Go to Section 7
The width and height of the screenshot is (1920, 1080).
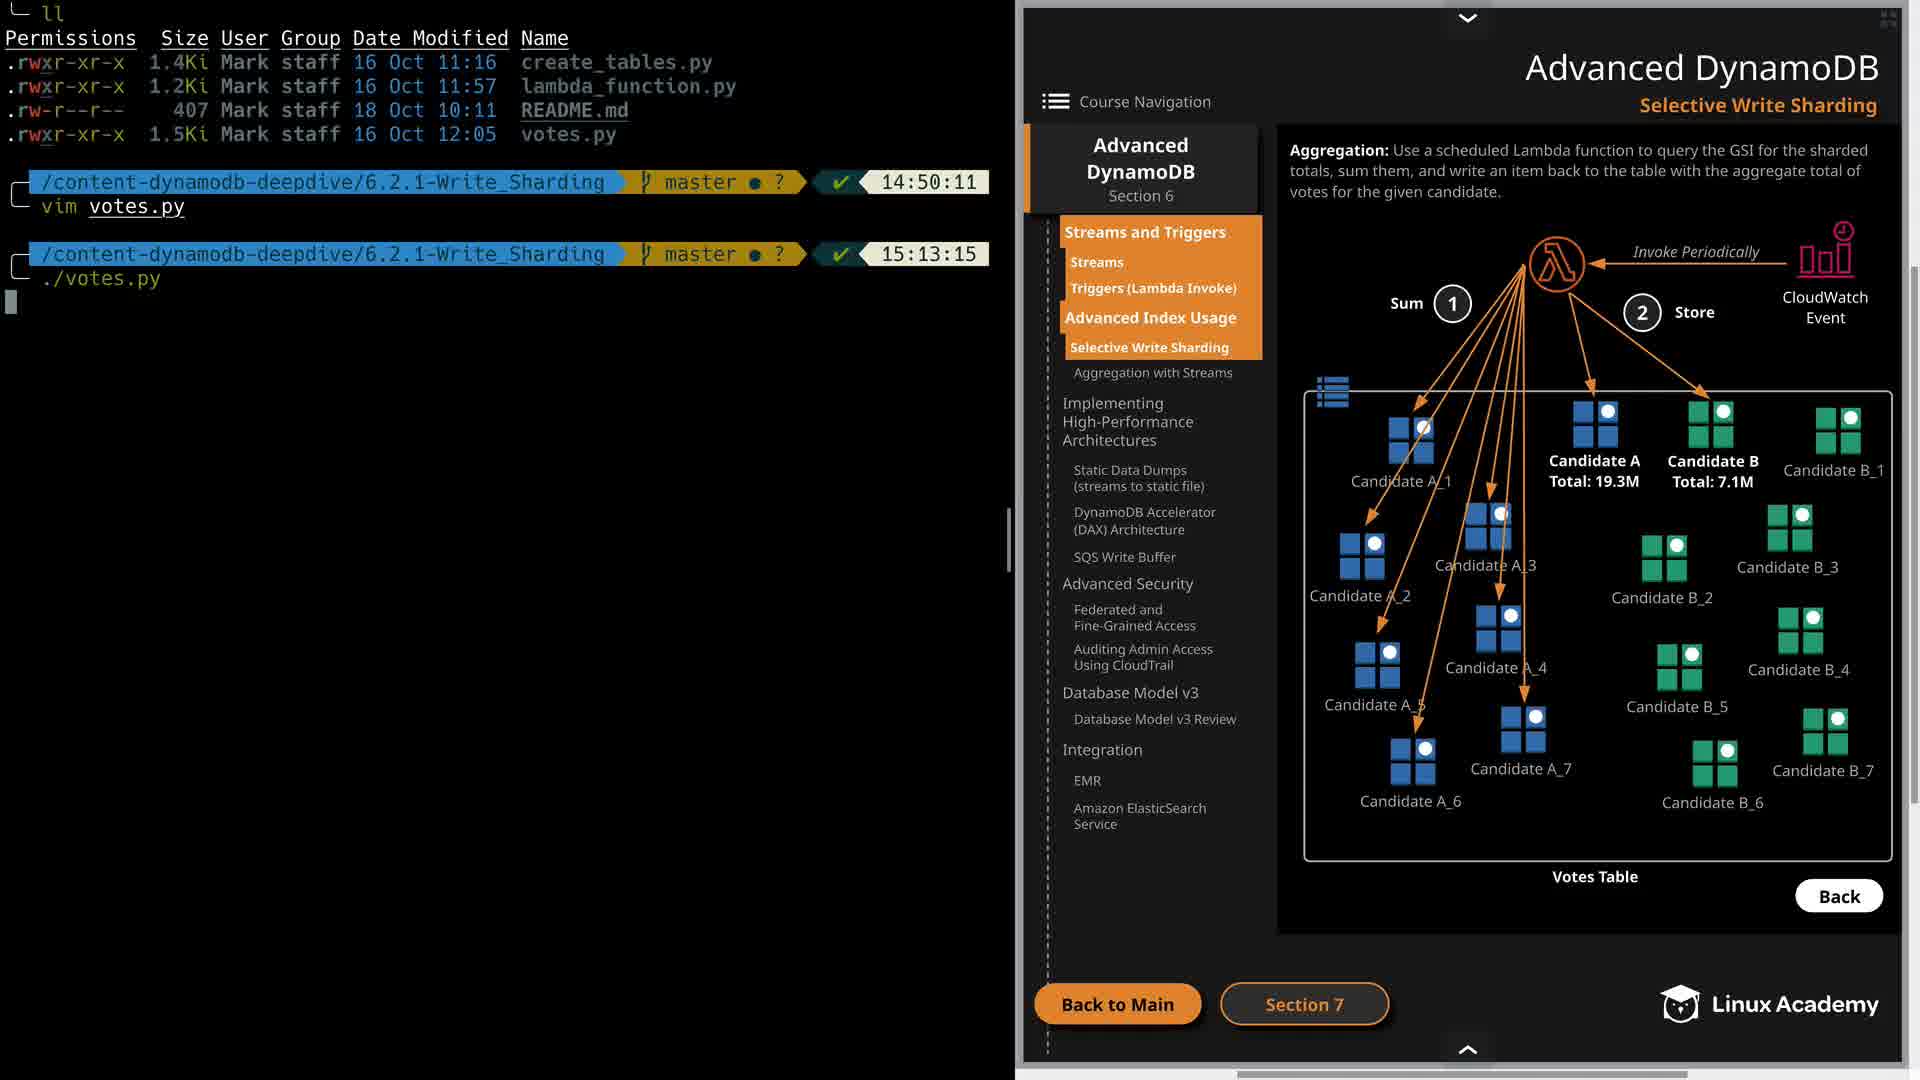tap(1304, 1004)
